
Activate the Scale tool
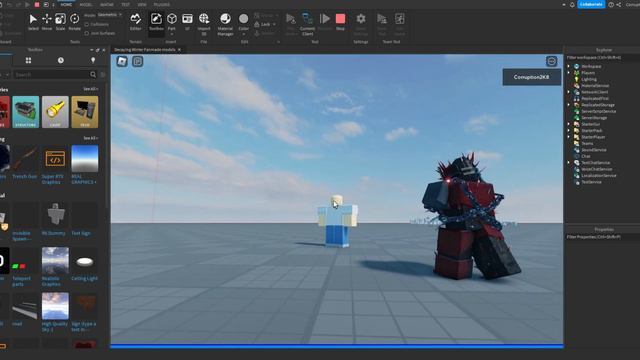60,22
